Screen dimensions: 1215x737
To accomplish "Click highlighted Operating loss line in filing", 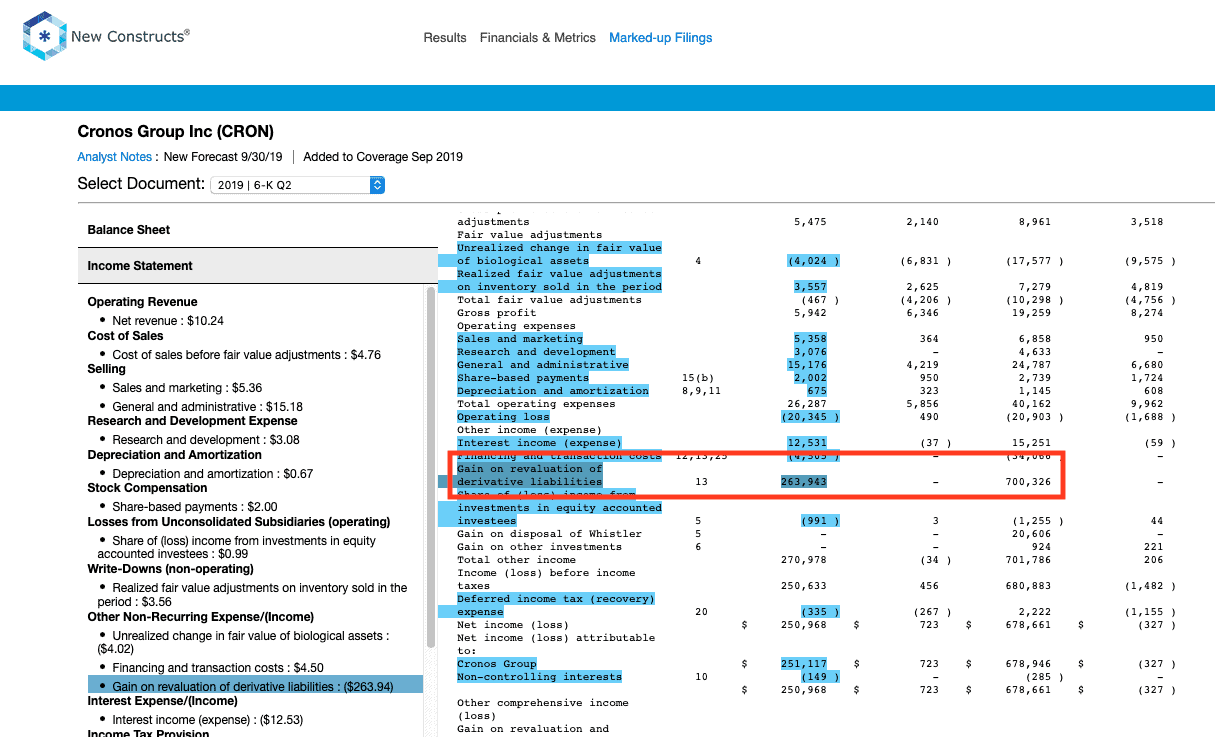I will tap(503, 417).
